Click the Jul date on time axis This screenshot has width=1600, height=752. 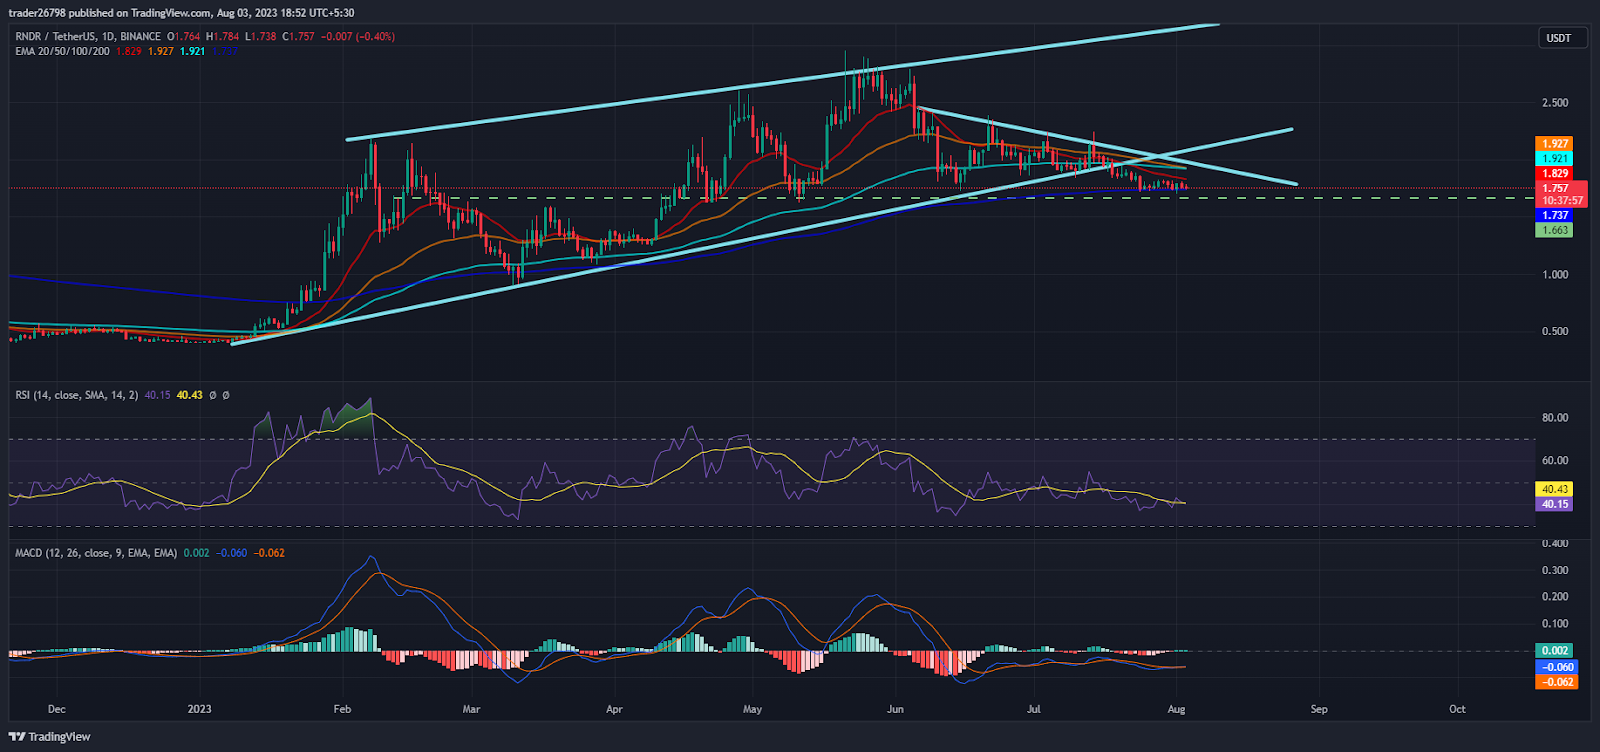click(x=1033, y=709)
